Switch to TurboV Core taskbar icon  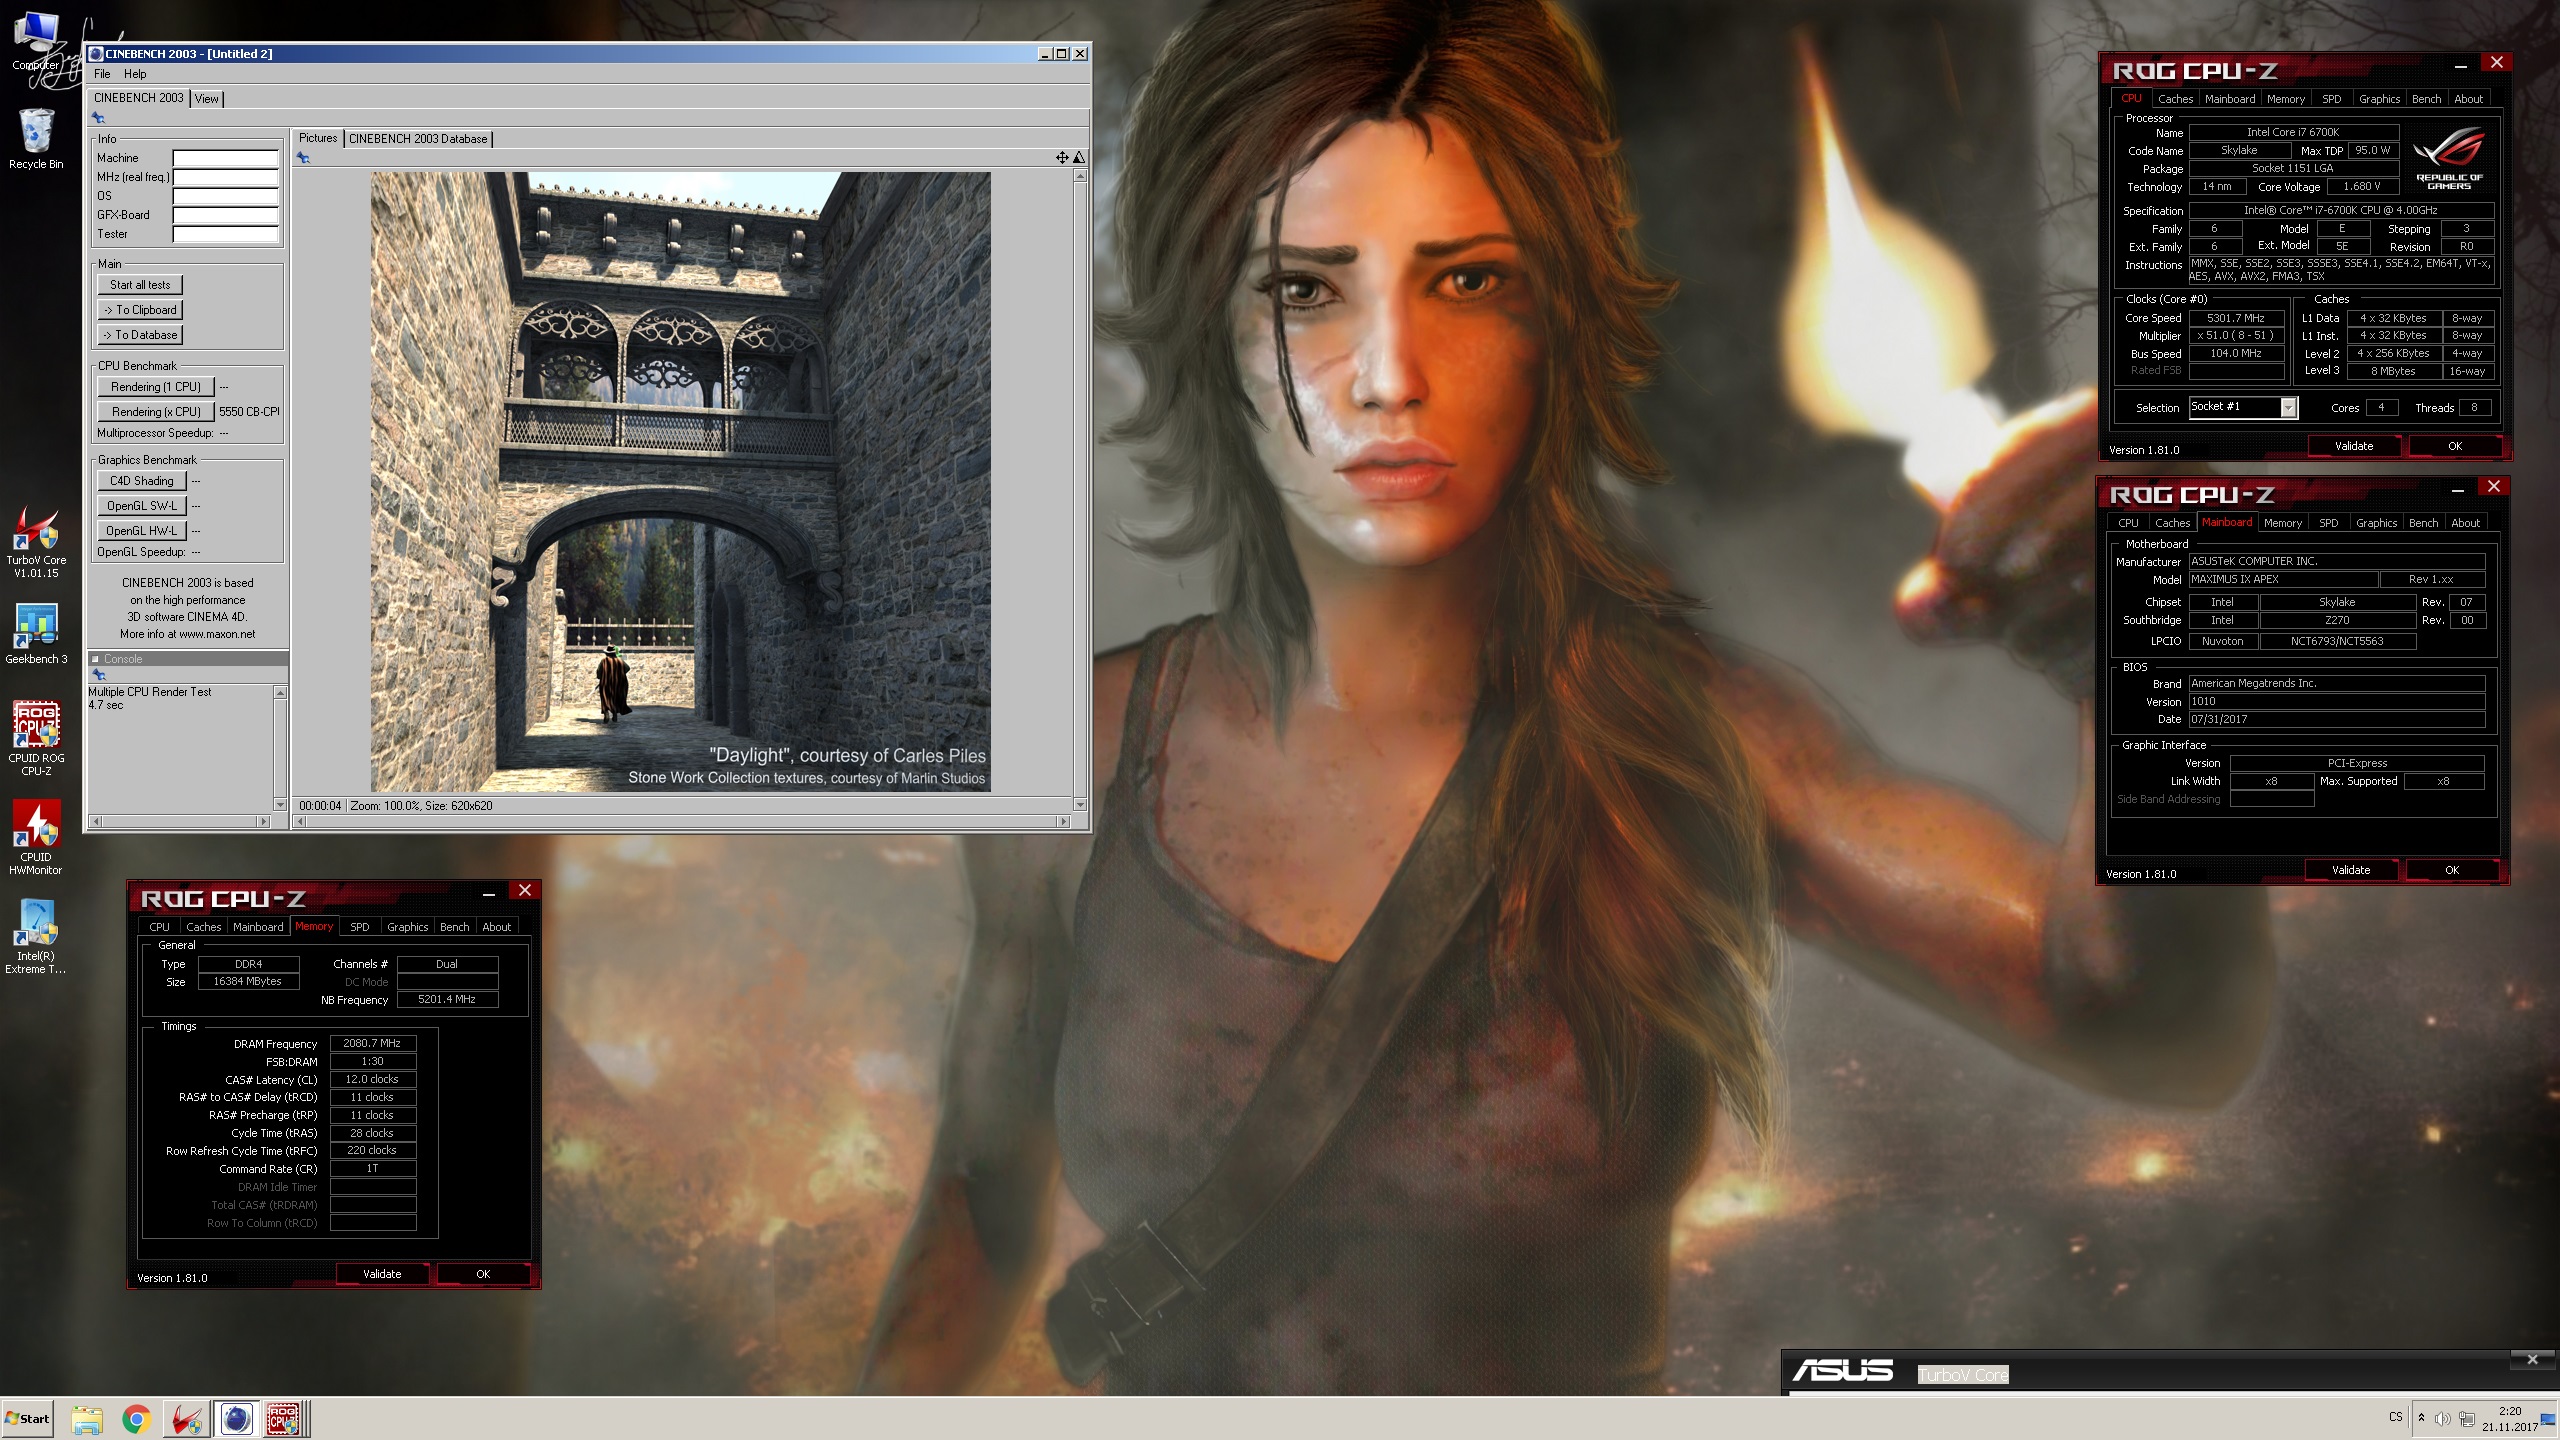point(187,1419)
